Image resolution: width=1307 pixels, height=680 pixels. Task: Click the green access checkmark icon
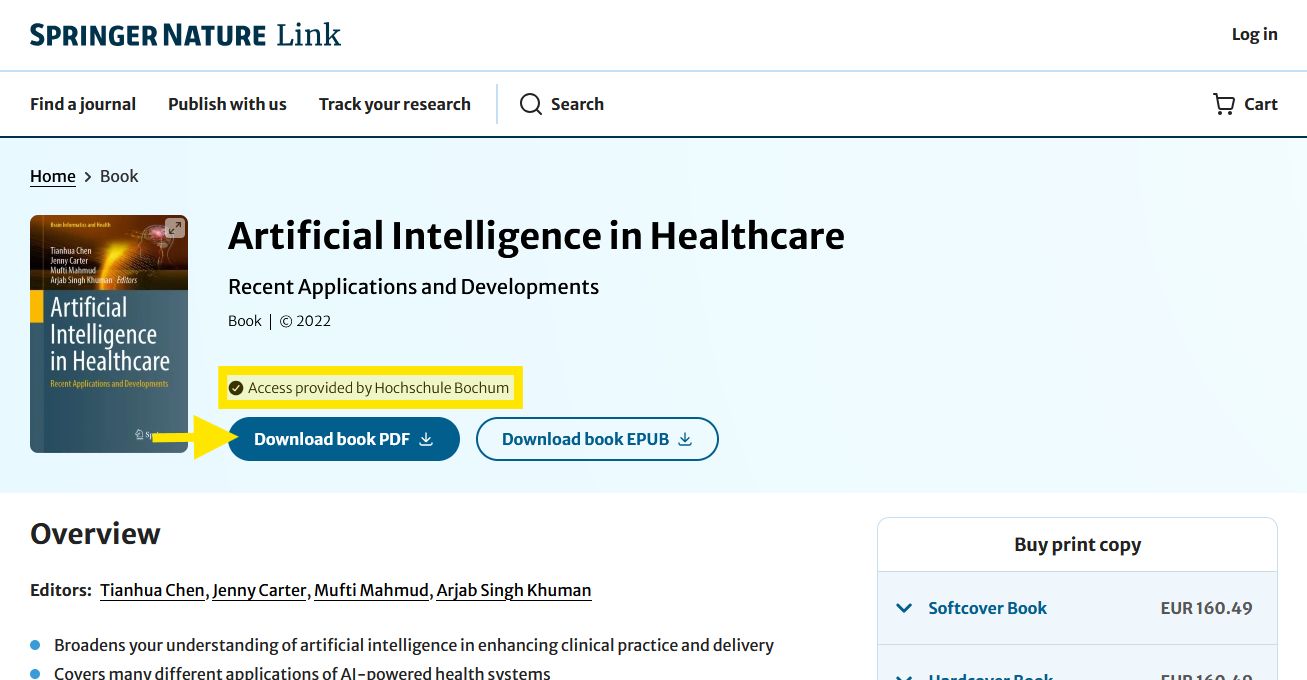236,388
